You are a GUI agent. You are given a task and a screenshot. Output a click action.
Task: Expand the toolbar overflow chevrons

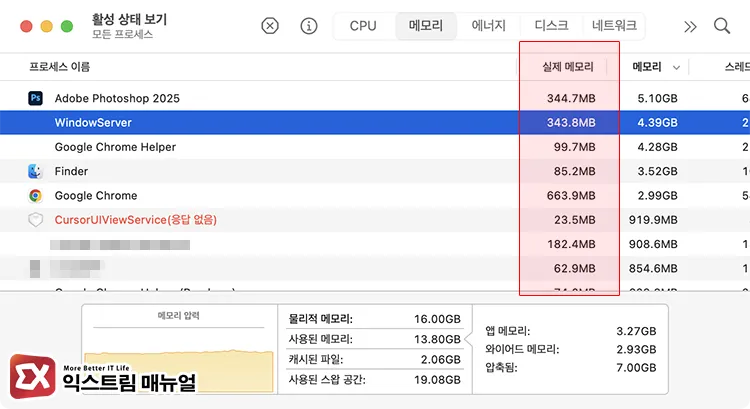pos(690,26)
